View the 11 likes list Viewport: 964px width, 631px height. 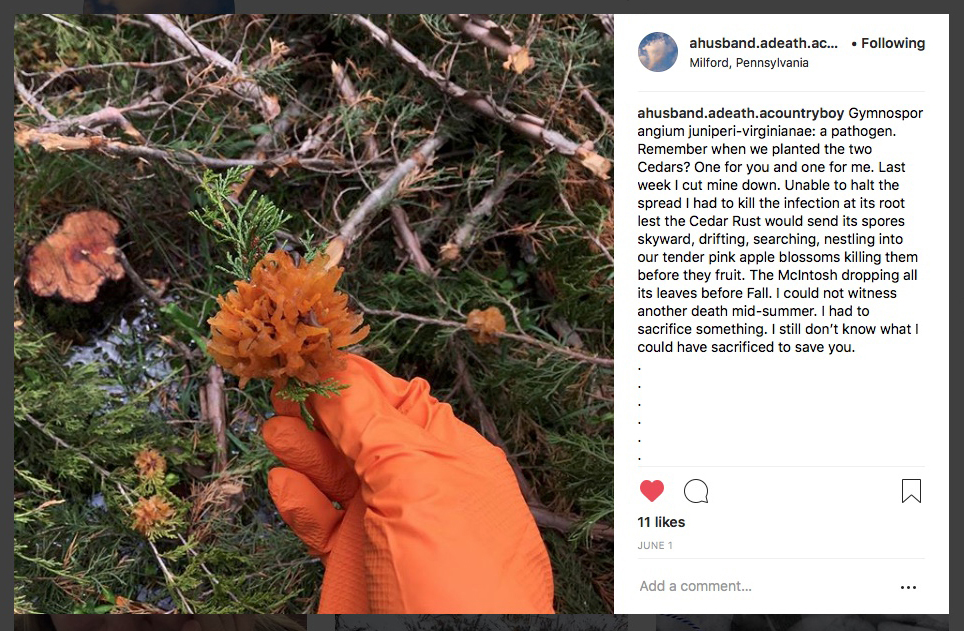tap(661, 522)
